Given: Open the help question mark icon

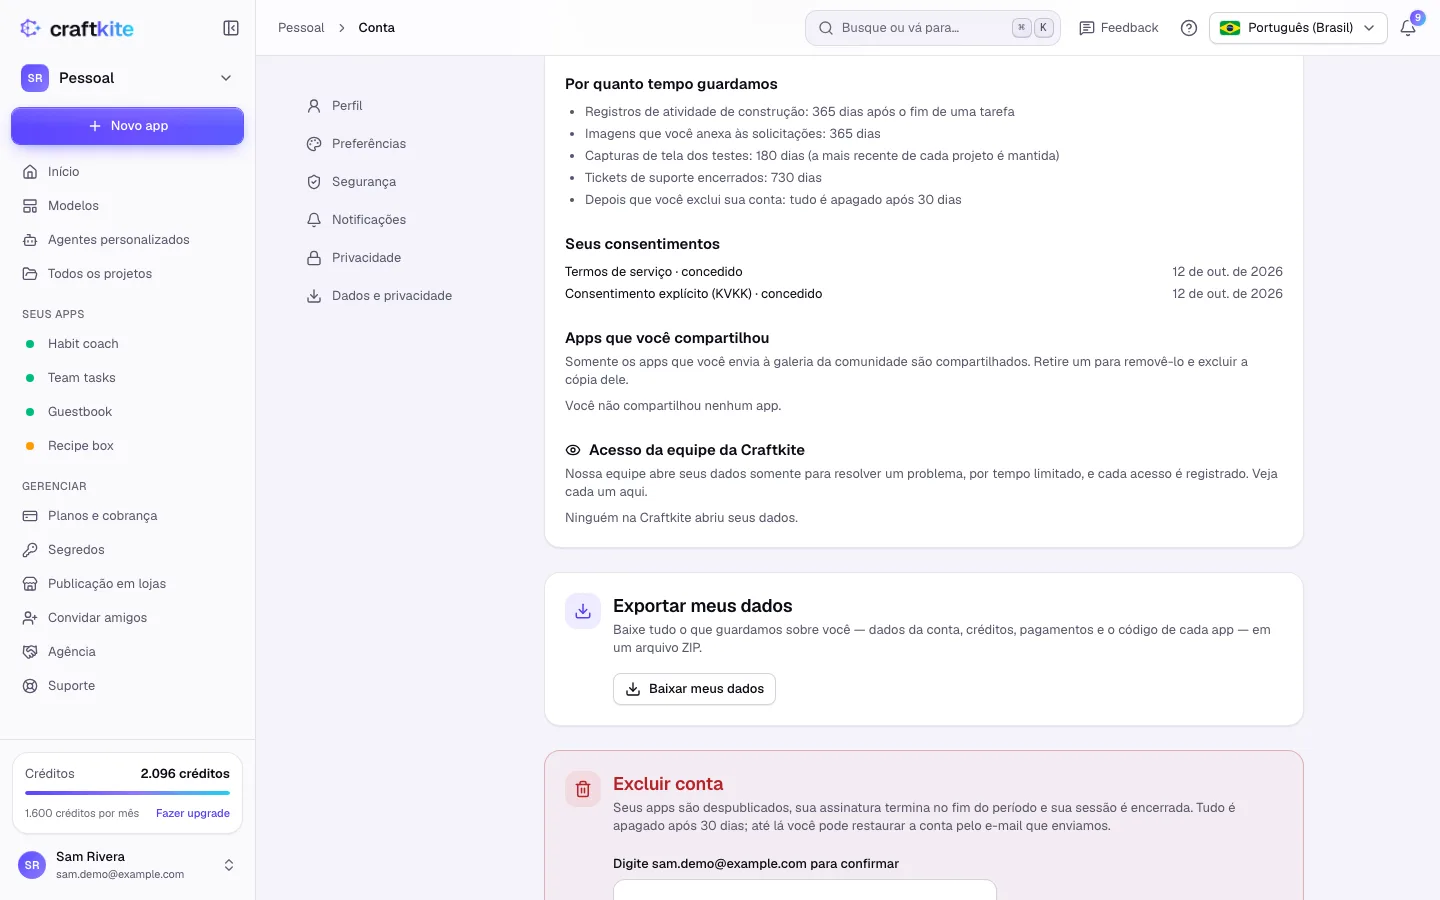Looking at the screenshot, I should 1189,28.
